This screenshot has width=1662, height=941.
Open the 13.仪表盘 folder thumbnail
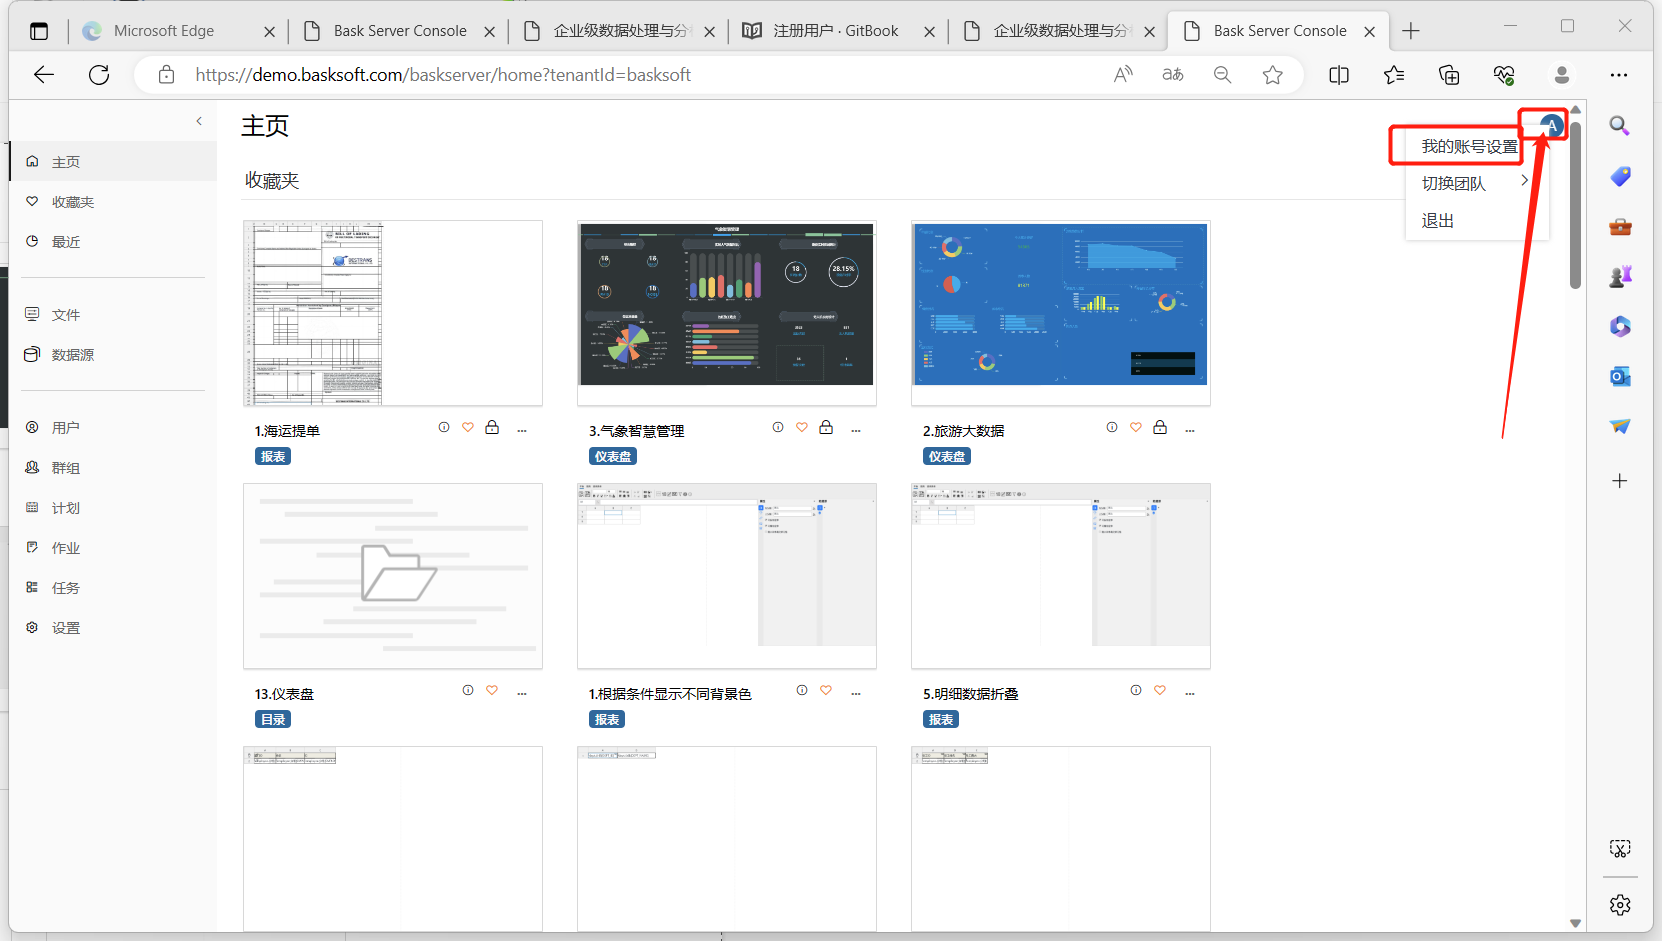tap(393, 576)
